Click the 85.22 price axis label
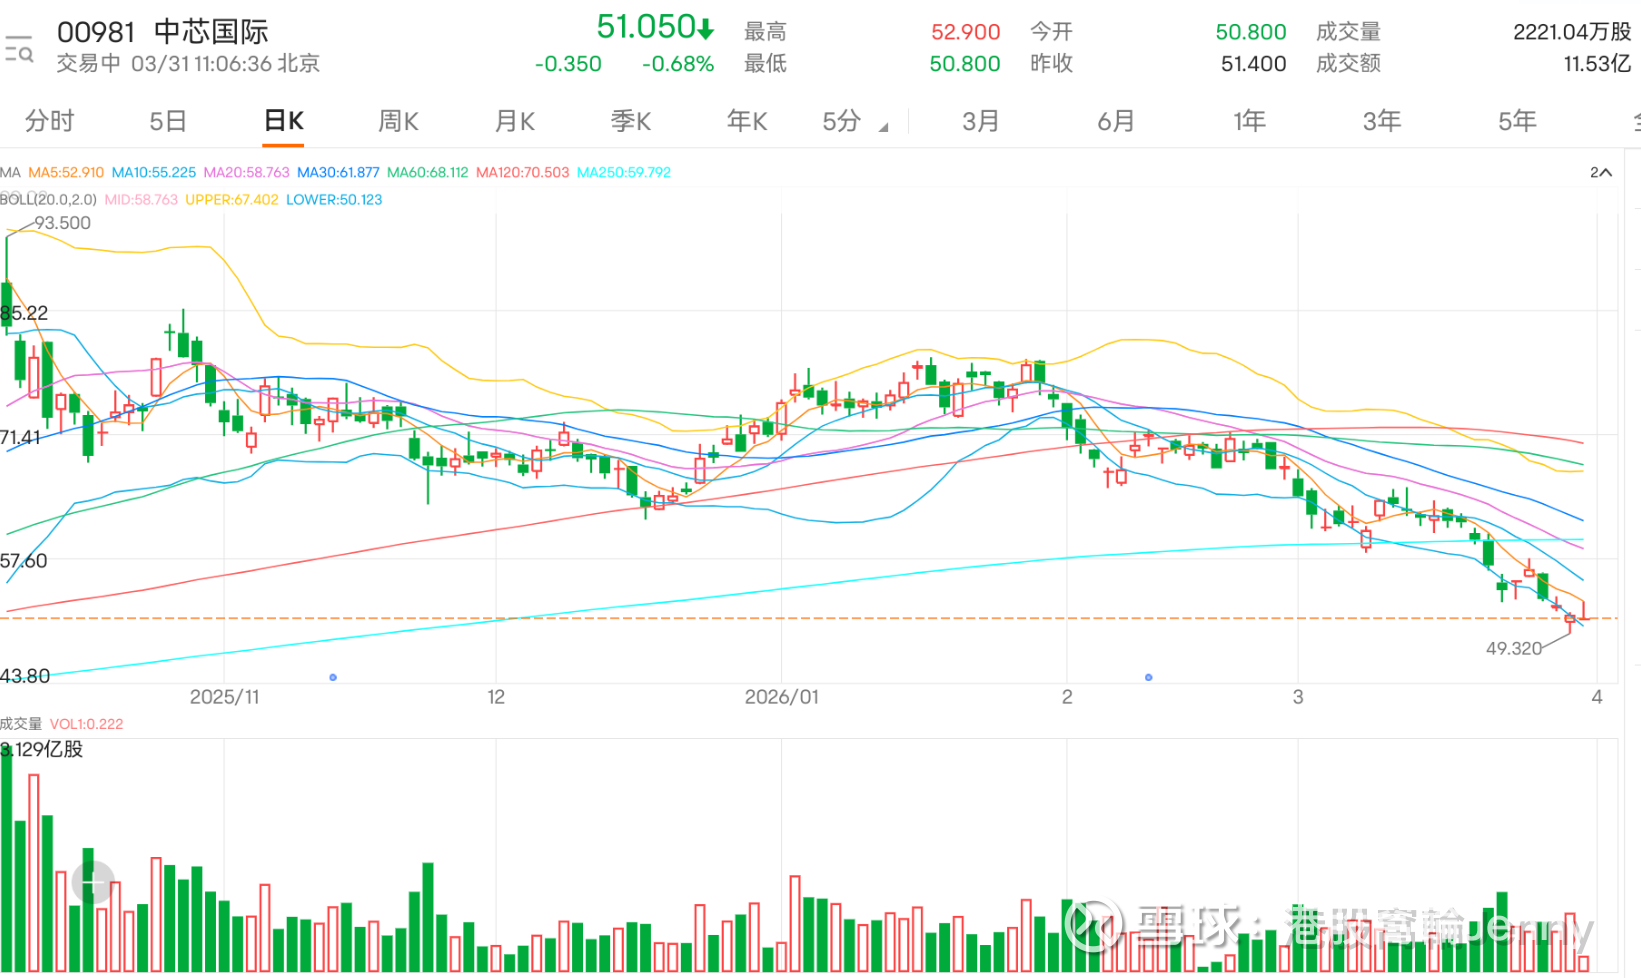Screen dimensions: 1641x978 coord(24,313)
